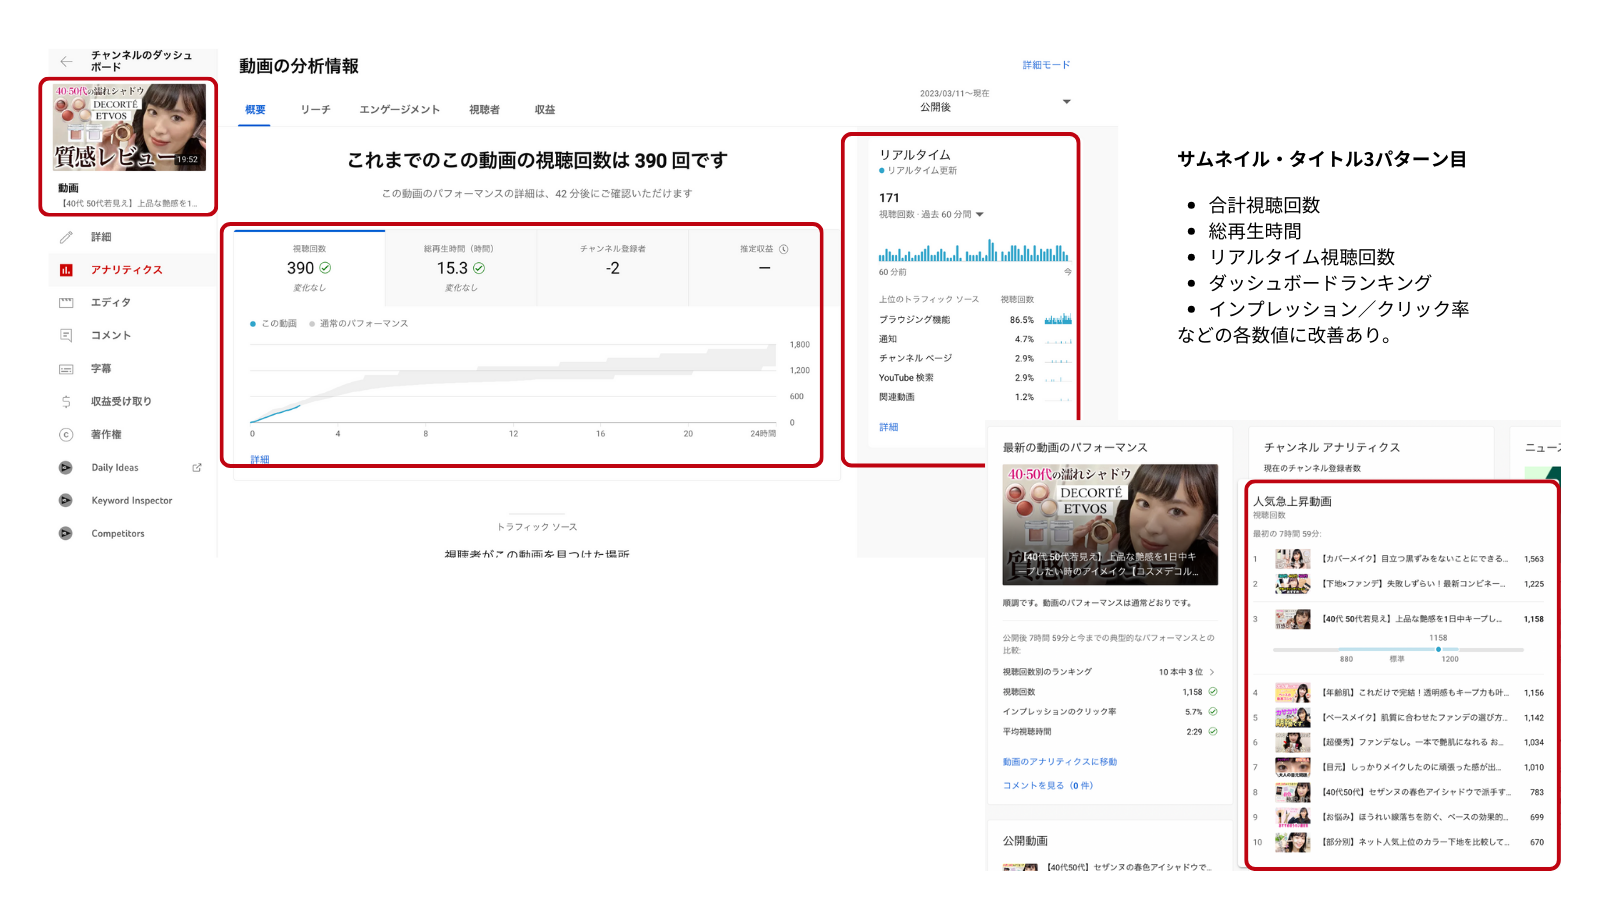Open the 収益受け取り dollar icon
The width and height of the screenshot is (1600, 900).
66,402
